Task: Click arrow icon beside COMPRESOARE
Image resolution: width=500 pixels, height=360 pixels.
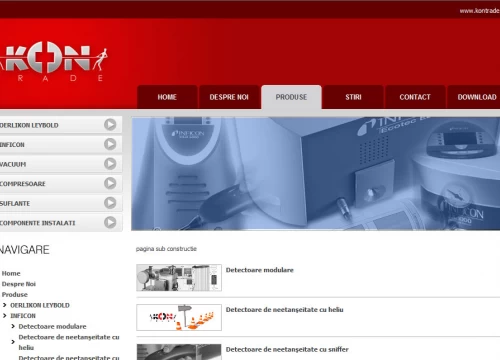Action: pos(110,183)
